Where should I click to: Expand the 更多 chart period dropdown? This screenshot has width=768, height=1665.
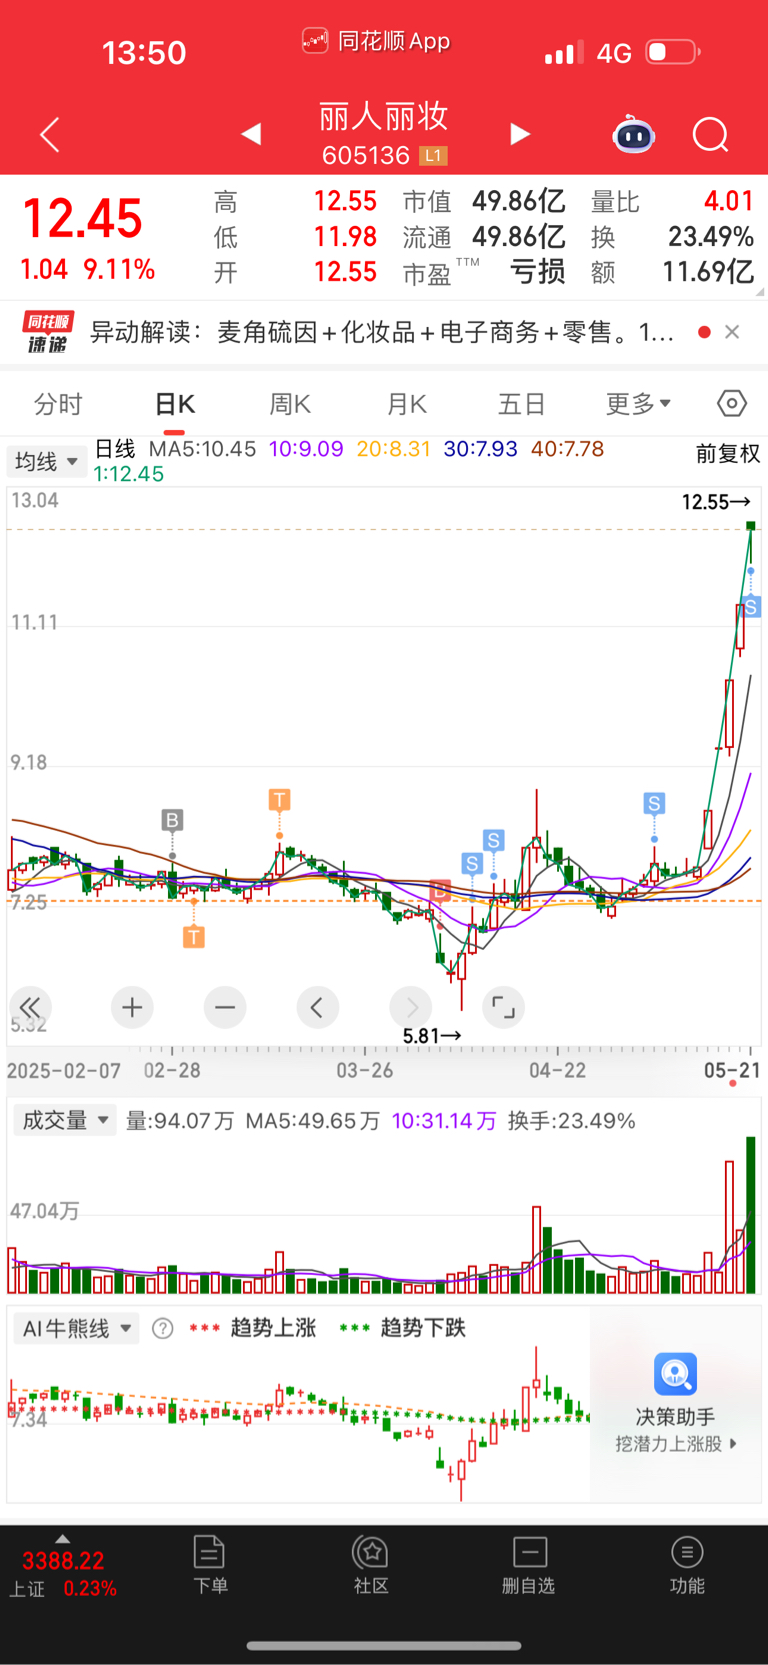(638, 404)
